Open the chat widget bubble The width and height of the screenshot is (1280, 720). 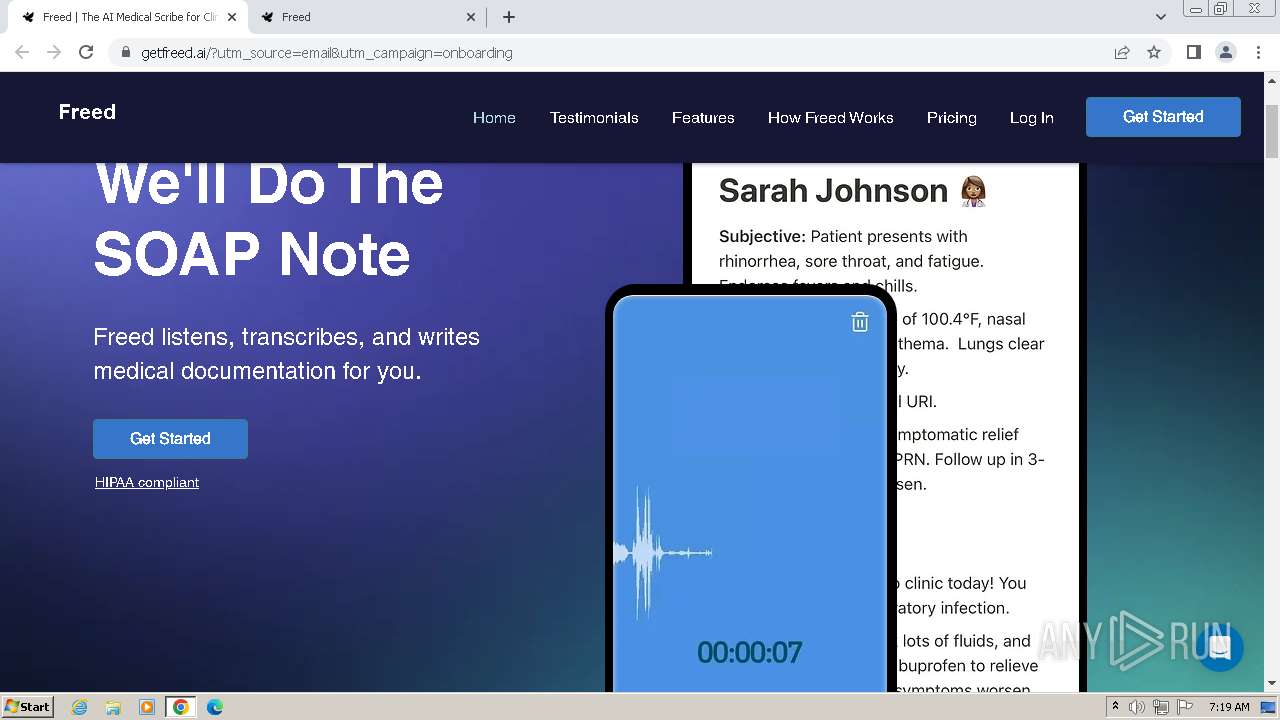pos(1219,647)
